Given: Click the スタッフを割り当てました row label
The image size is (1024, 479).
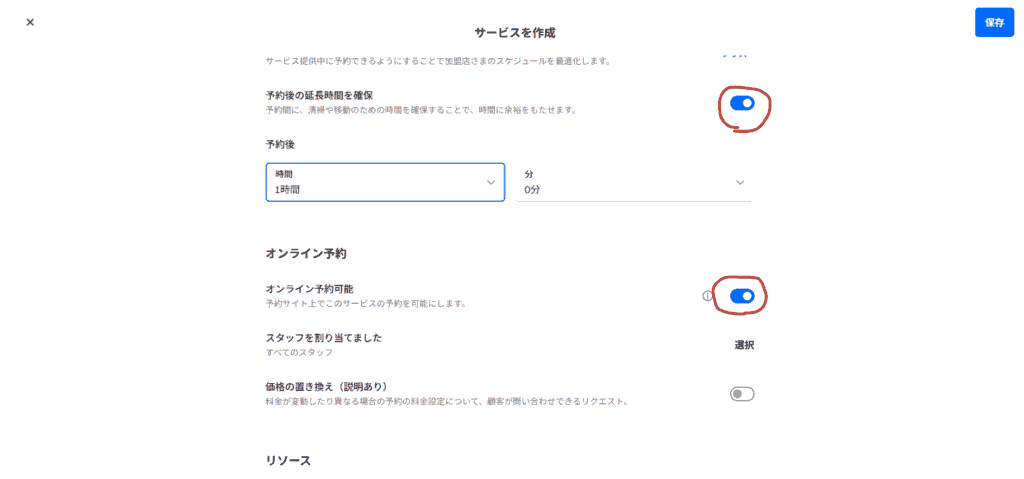Looking at the screenshot, I should [323, 338].
